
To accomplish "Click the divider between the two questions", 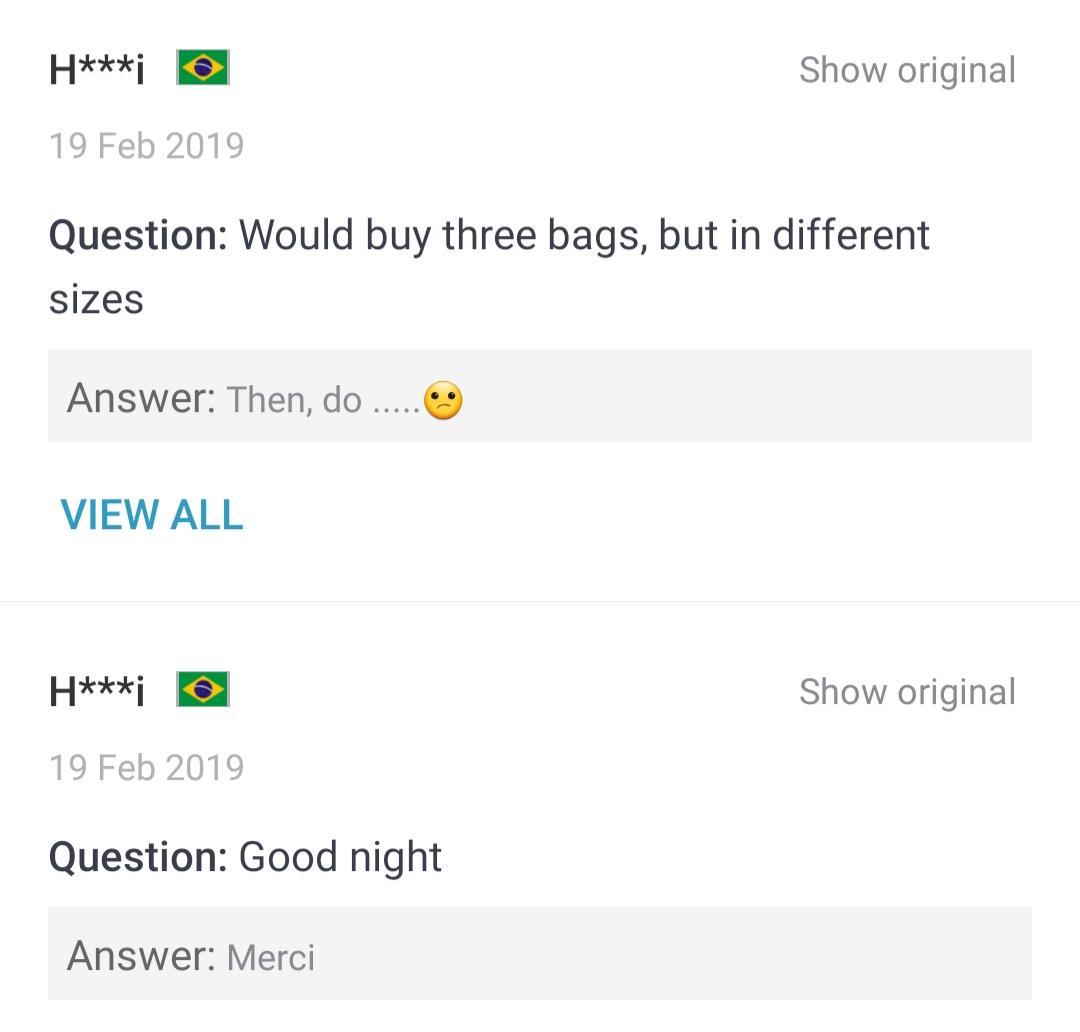I will [540, 601].
